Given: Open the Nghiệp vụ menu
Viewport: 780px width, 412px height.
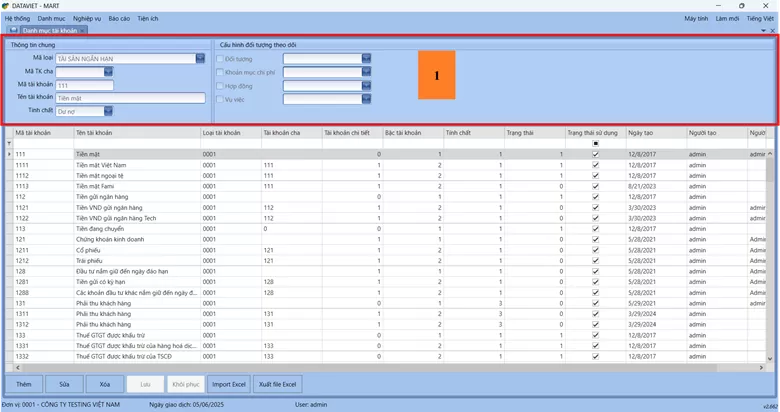Looking at the screenshot, I should coord(87,18).
